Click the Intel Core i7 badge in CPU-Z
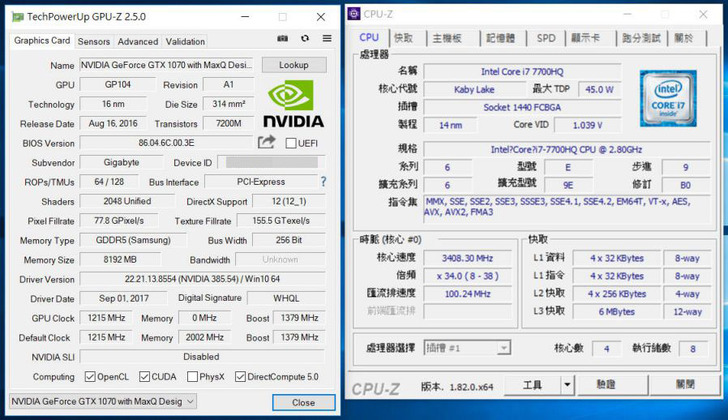 click(668, 98)
